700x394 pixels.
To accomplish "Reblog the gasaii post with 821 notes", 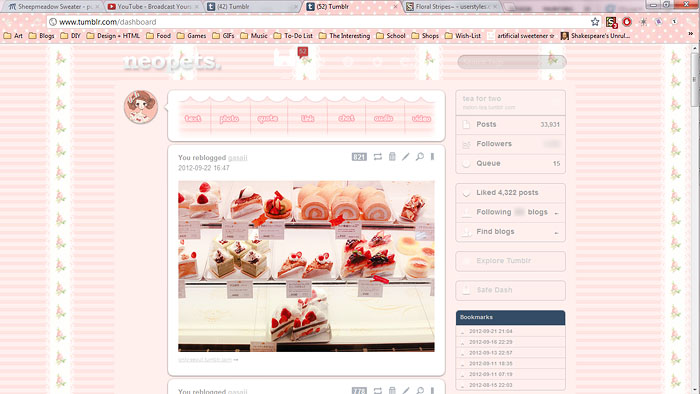I will (378, 157).
